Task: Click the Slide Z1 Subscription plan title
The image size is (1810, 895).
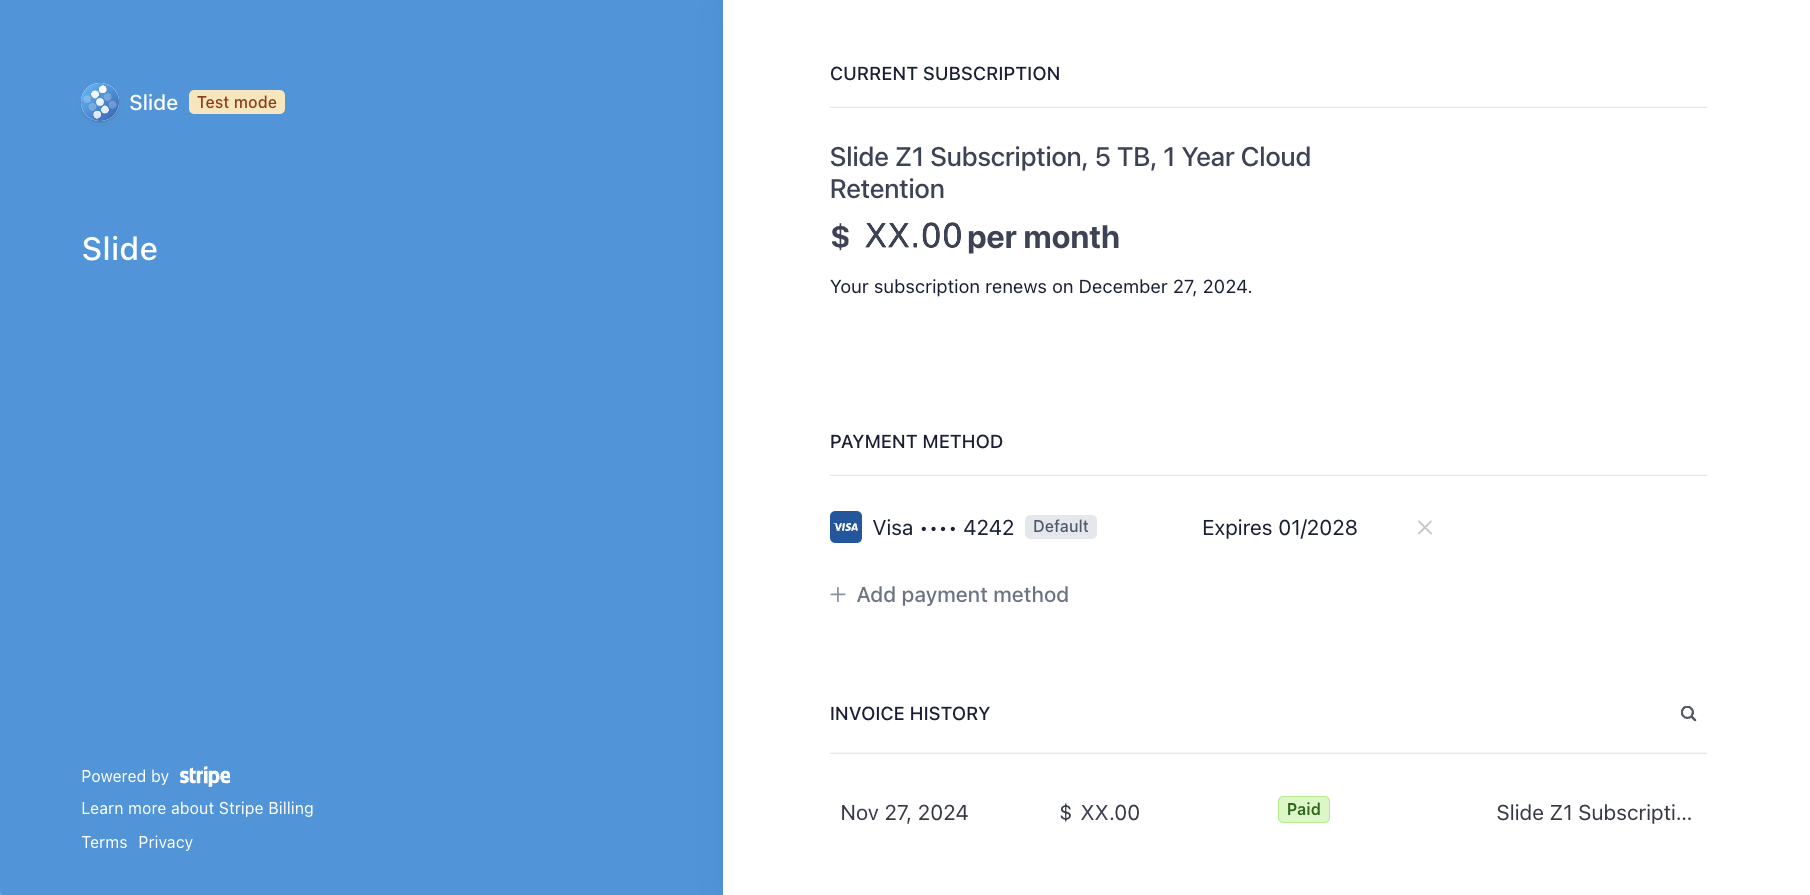Action: click(x=1070, y=172)
